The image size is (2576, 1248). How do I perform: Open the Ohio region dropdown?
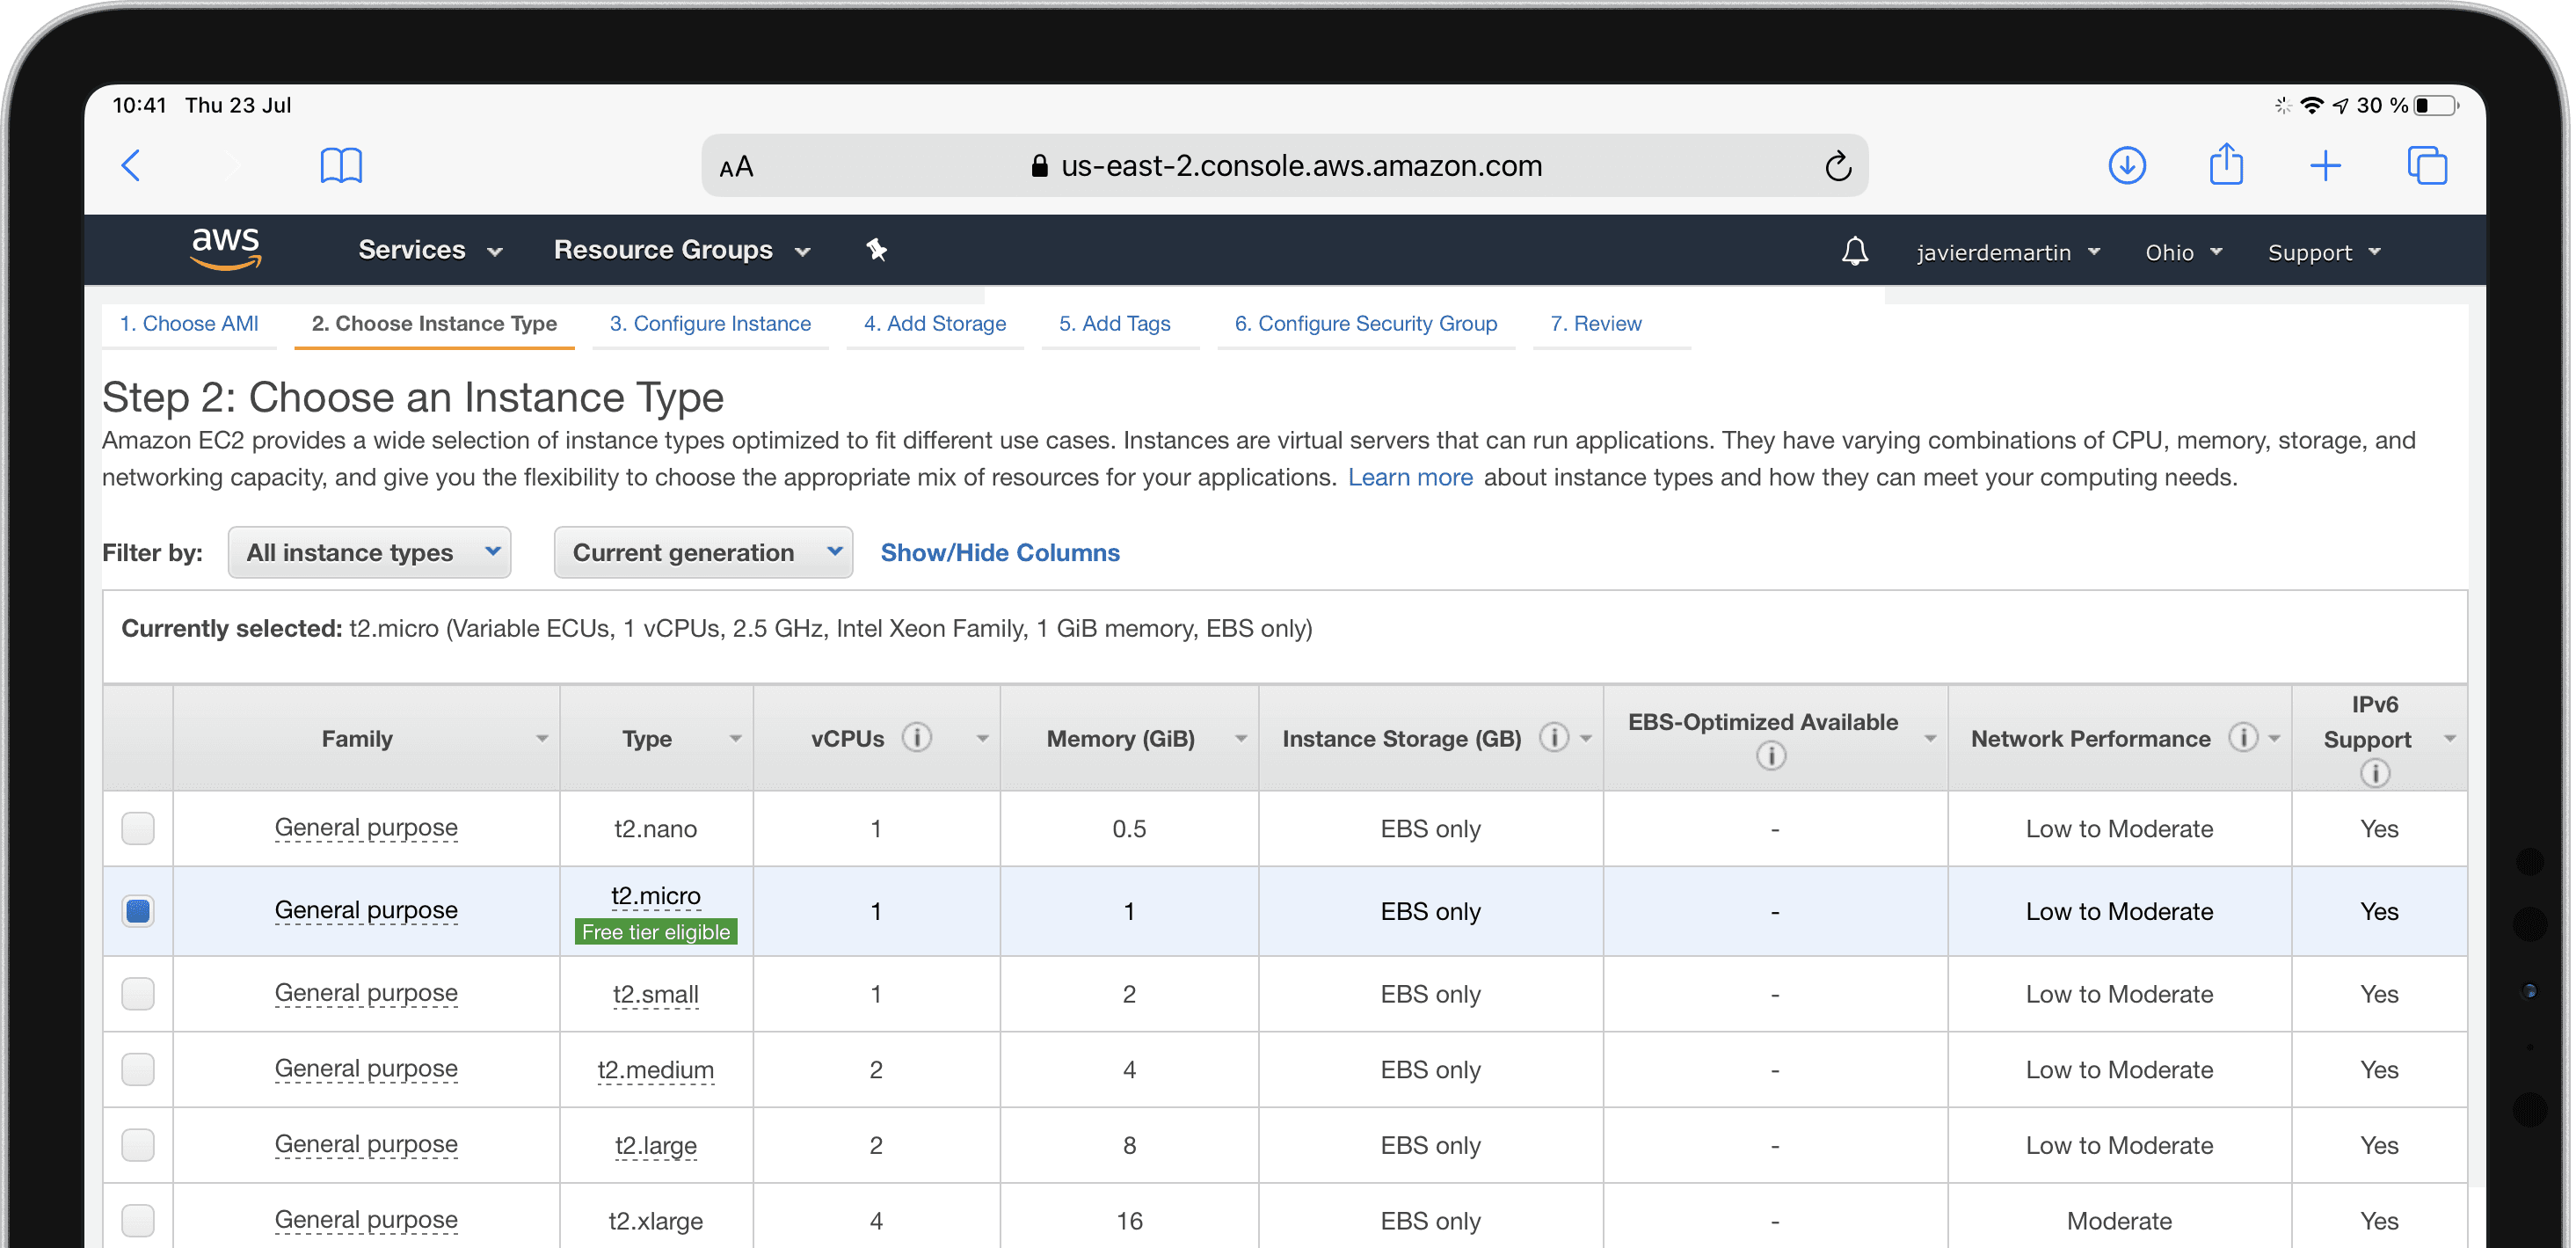pos(2183,252)
